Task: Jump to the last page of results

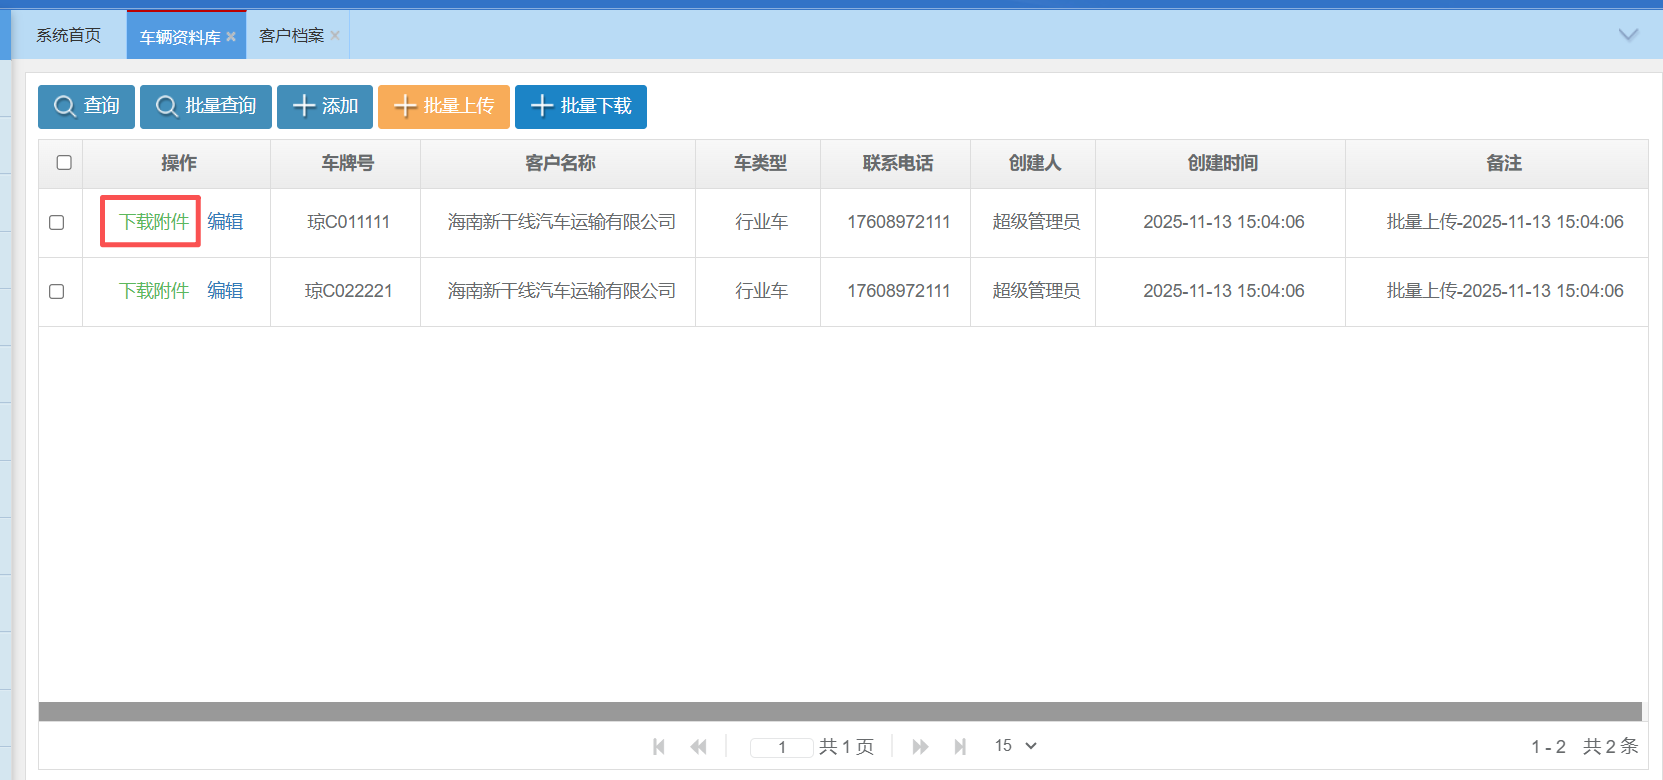Action: (x=960, y=746)
